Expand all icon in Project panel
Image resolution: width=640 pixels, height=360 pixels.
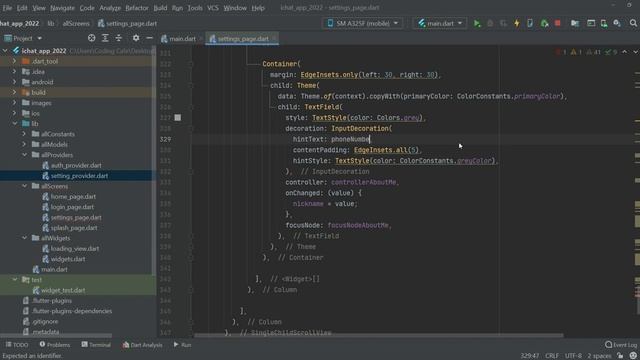pos(105,38)
